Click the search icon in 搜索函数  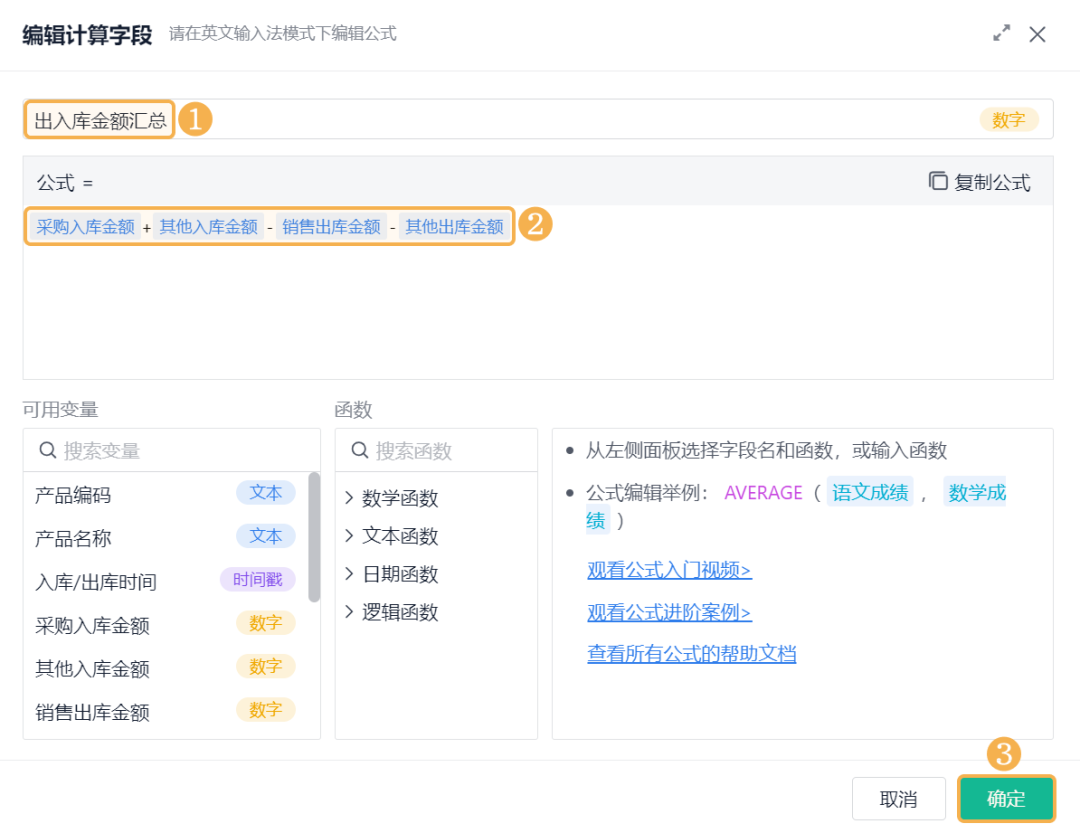[x=360, y=450]
